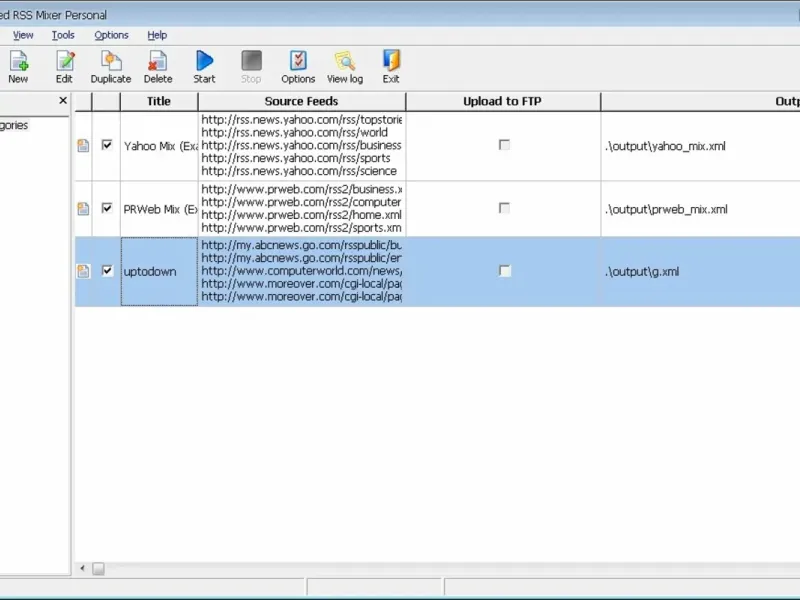Click the Source Feeds column header
Image resolution: width=800 pixels, height=600 pixels.
(302, 102)
